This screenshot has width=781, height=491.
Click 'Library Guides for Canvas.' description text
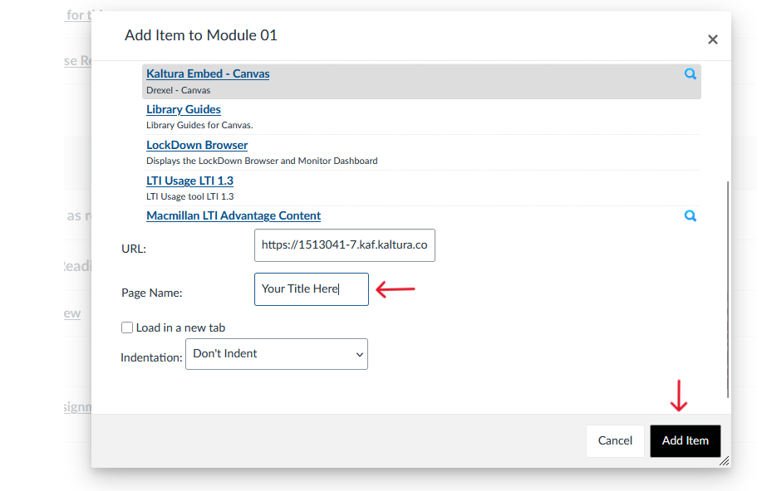click(x=199, y=125)
